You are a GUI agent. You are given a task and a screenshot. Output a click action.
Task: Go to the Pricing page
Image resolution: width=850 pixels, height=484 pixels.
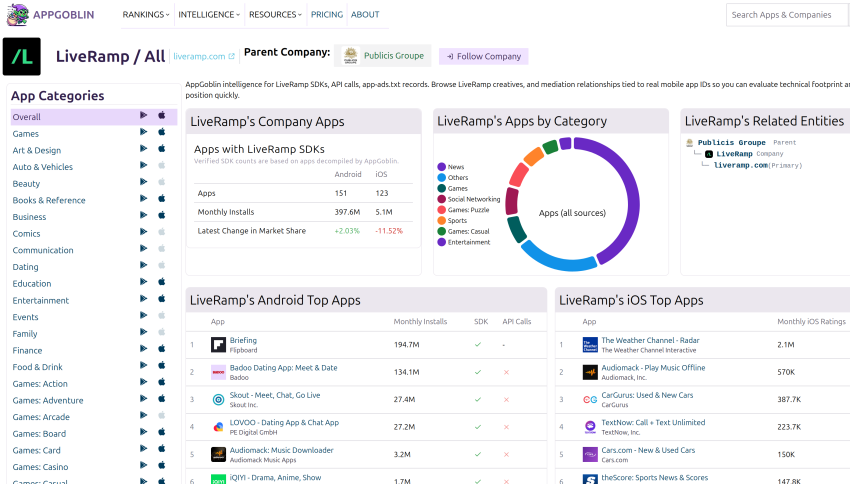point(327,15)
